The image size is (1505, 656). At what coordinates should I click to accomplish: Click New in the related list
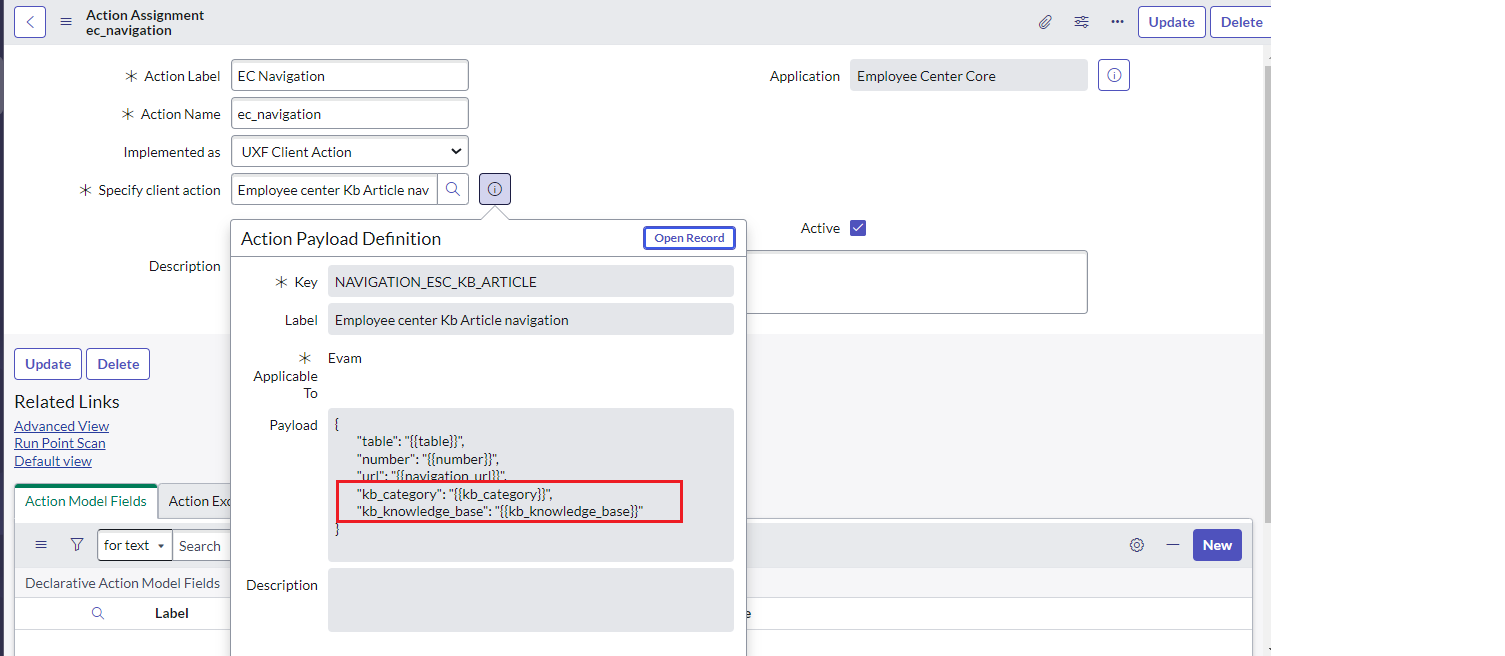click(x=1217, y=545)
